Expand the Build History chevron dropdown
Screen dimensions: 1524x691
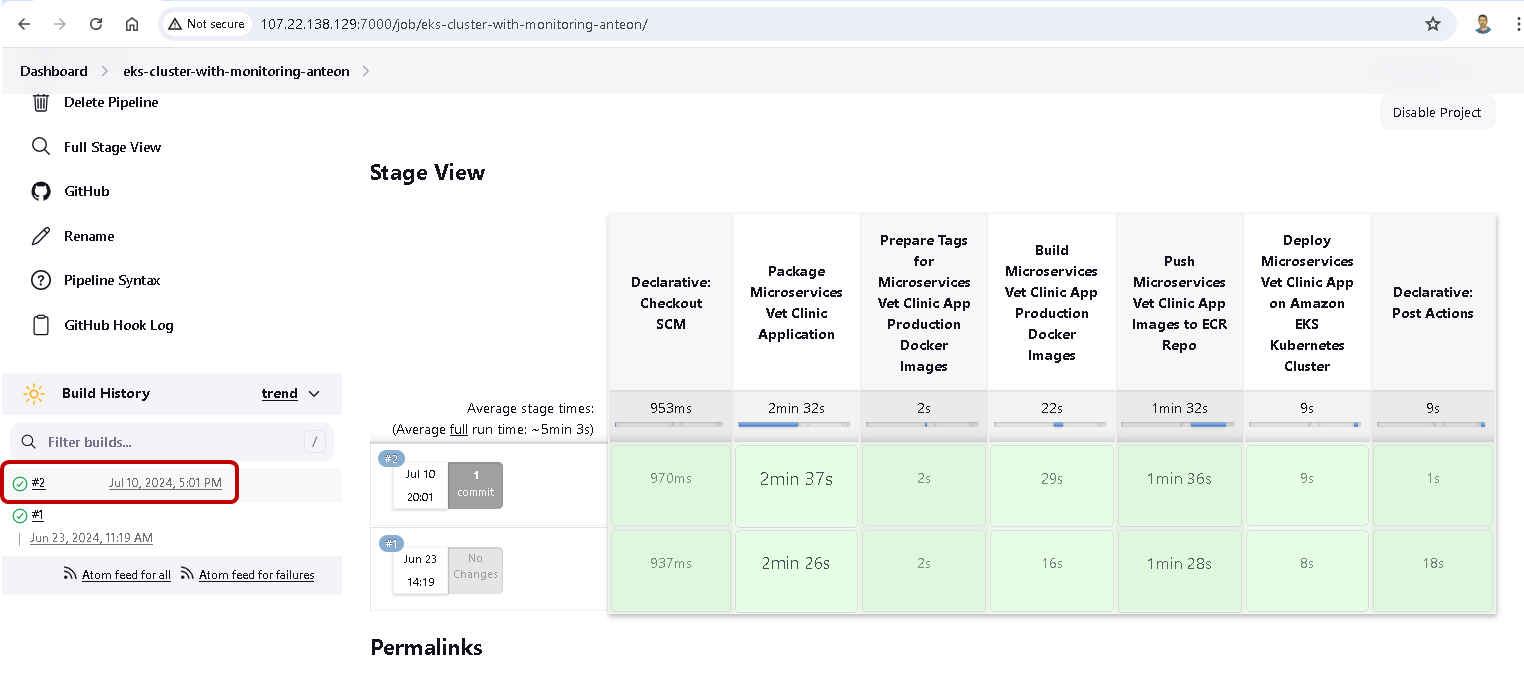pyautogui.click(x=314, y=394)
